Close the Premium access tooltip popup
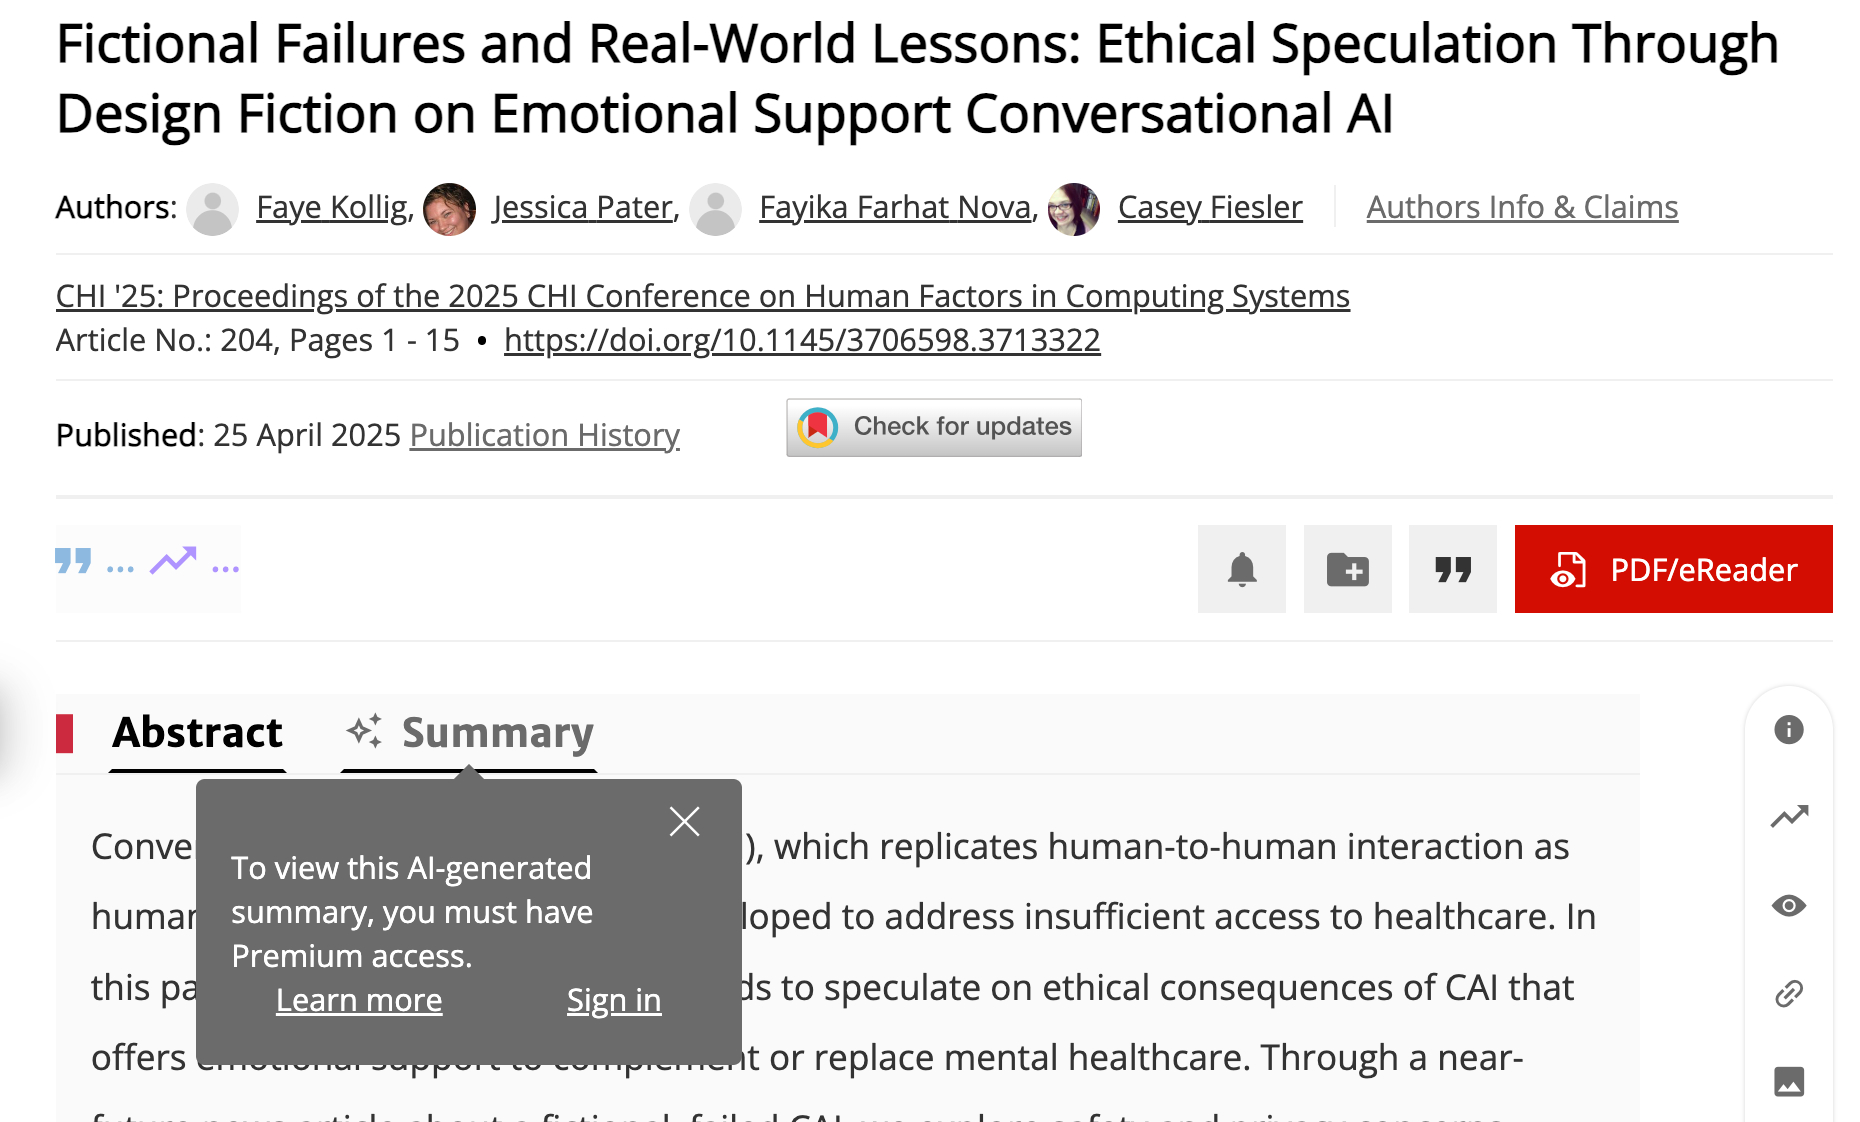 [x=684, y=822]
